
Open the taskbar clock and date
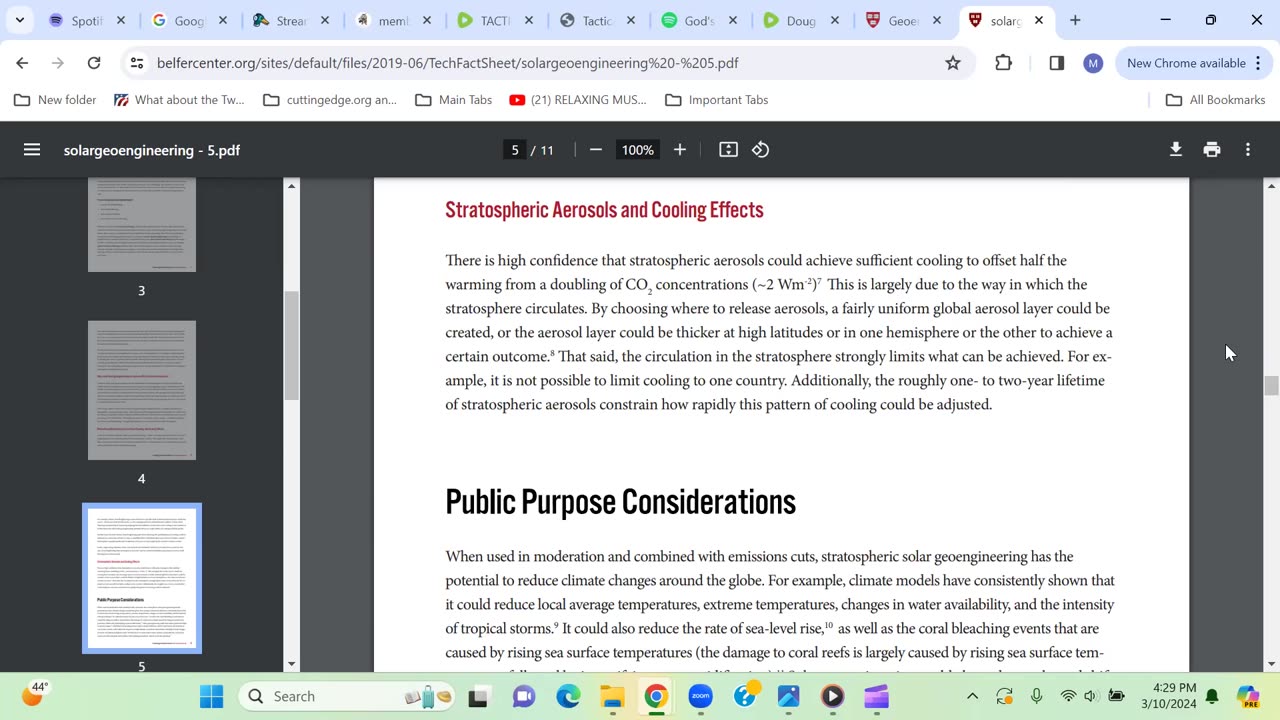point(1167,696)
